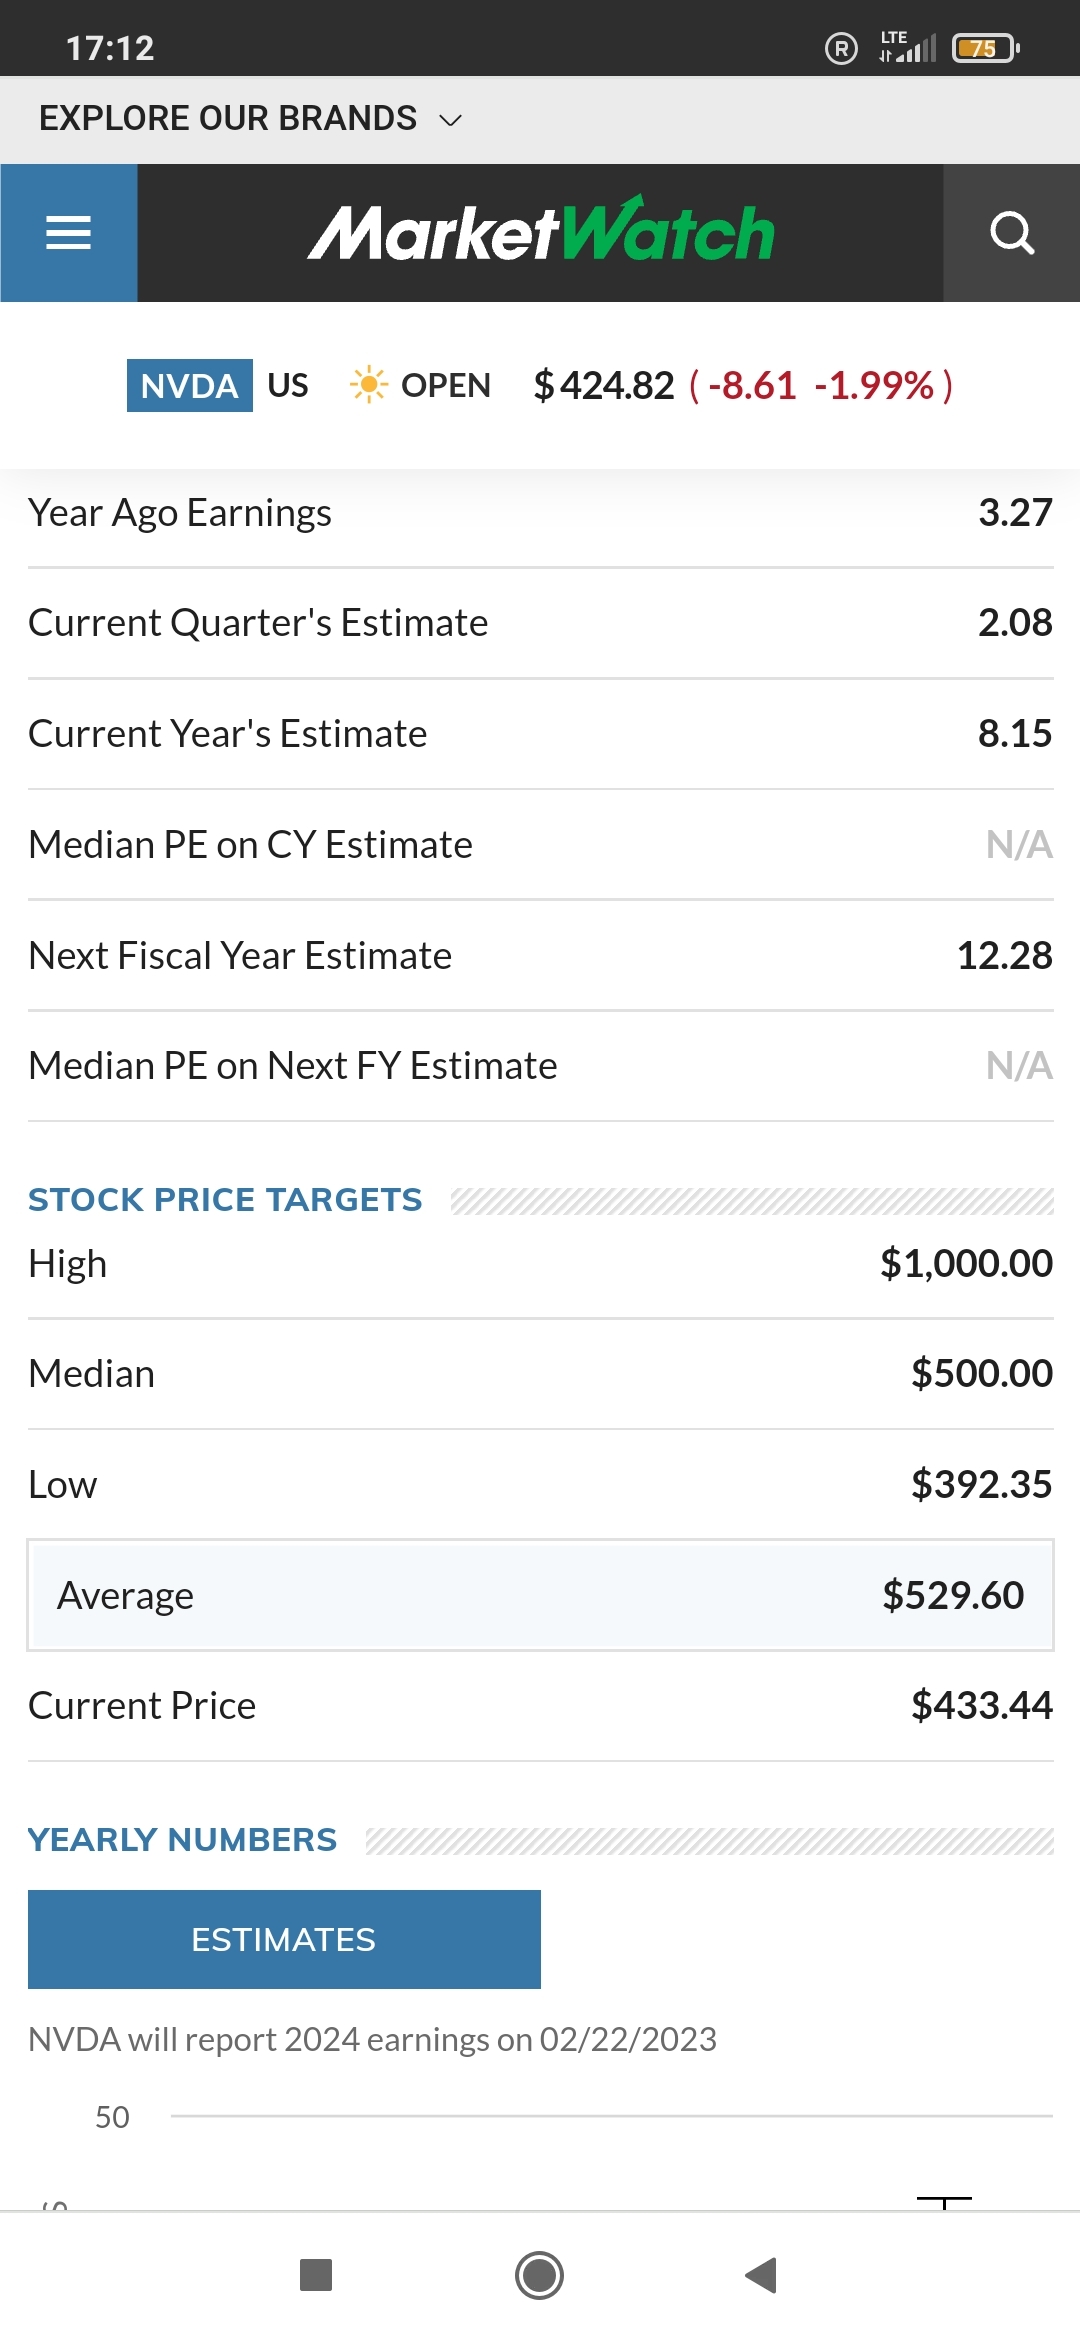Click the MarketWatch logo
This screenshot has width=1080, height=2340.
tap(540, 233)
